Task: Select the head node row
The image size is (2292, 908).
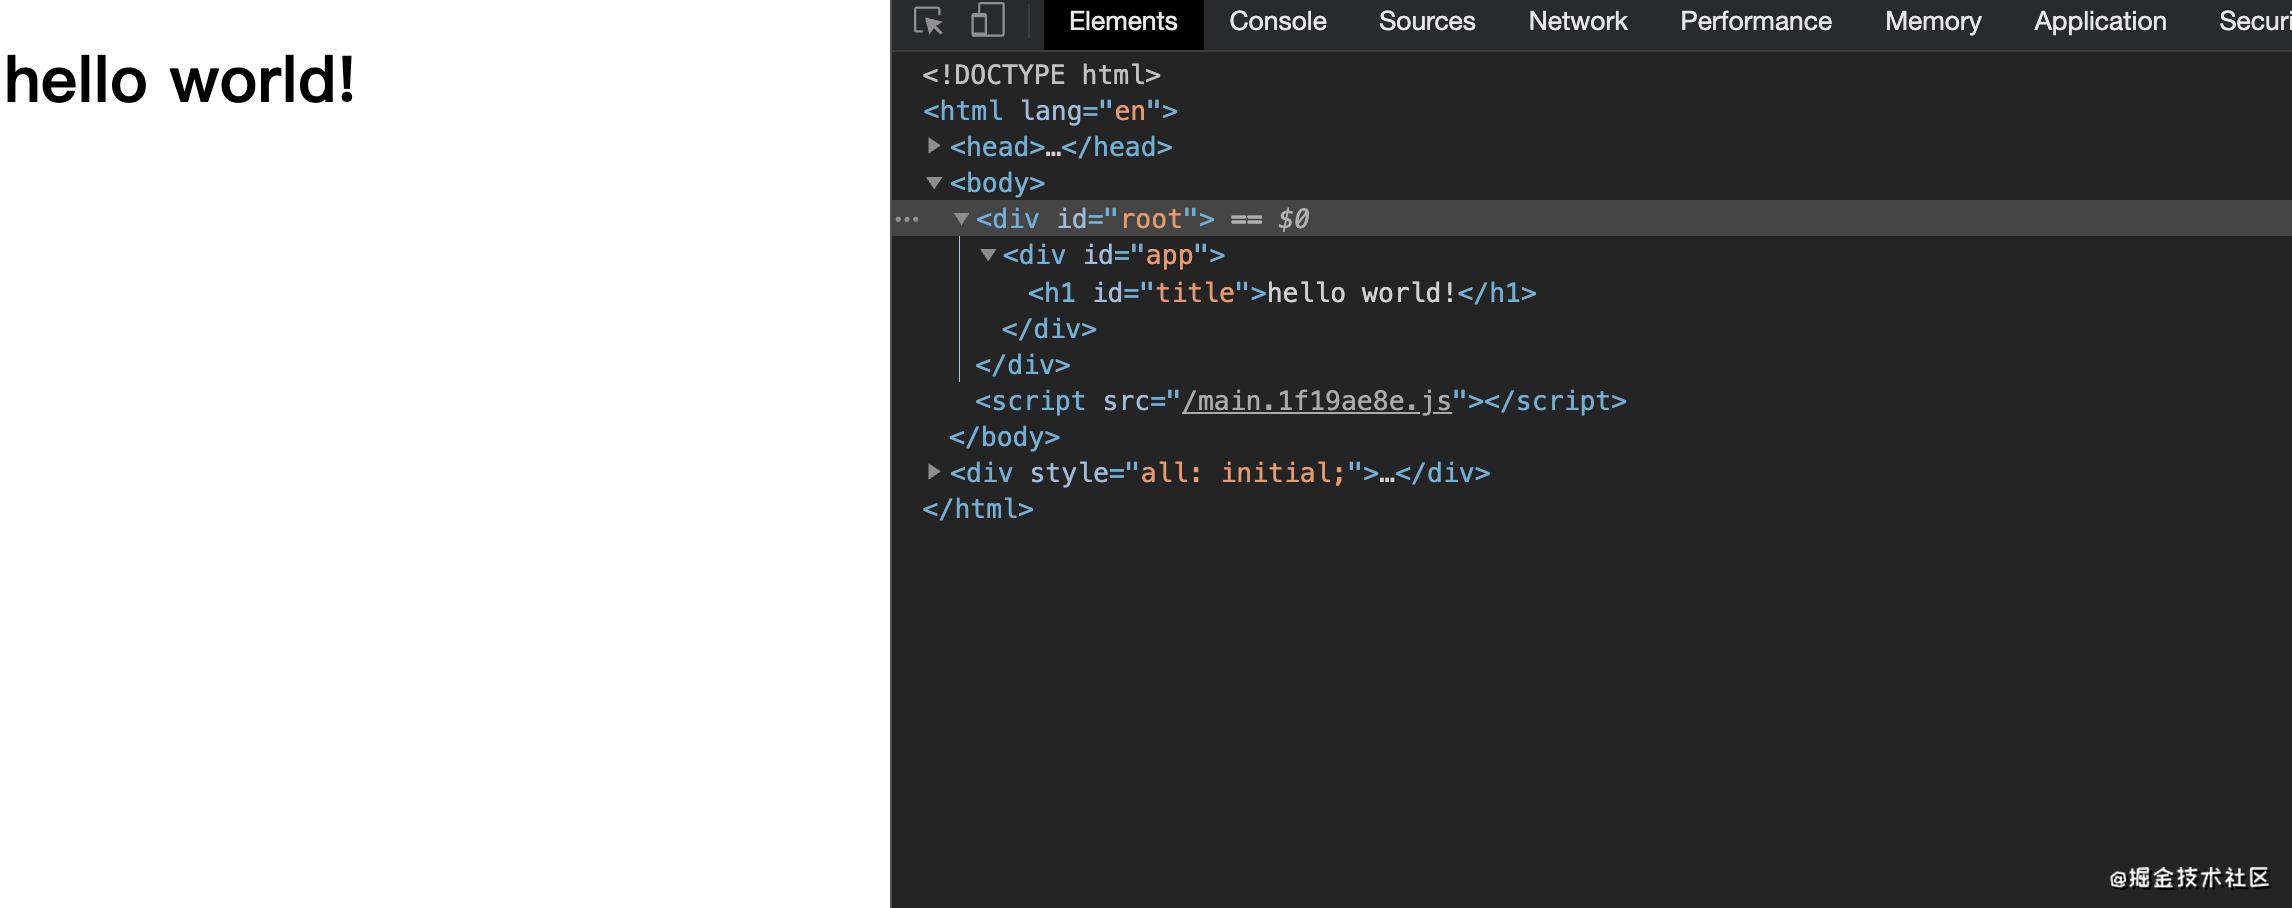Action: tap(1061, 147)
